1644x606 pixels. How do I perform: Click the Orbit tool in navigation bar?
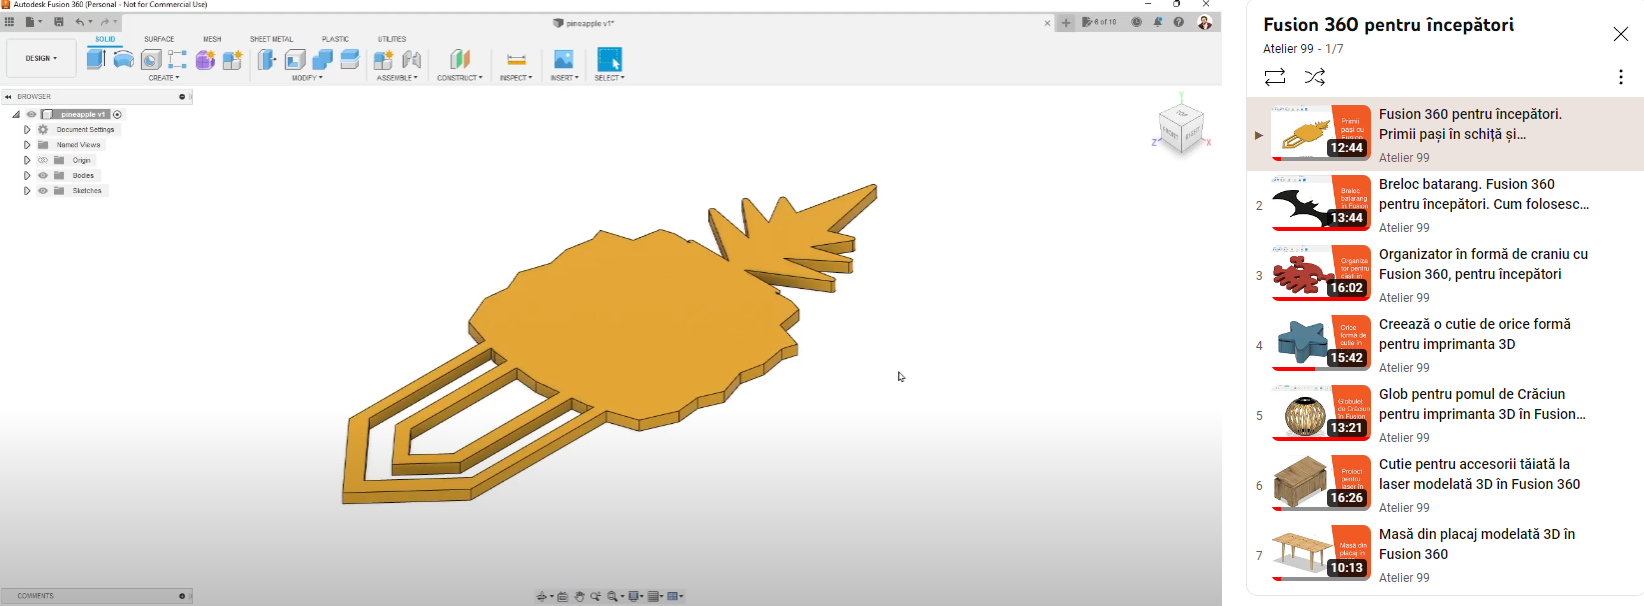coord(542,596)
